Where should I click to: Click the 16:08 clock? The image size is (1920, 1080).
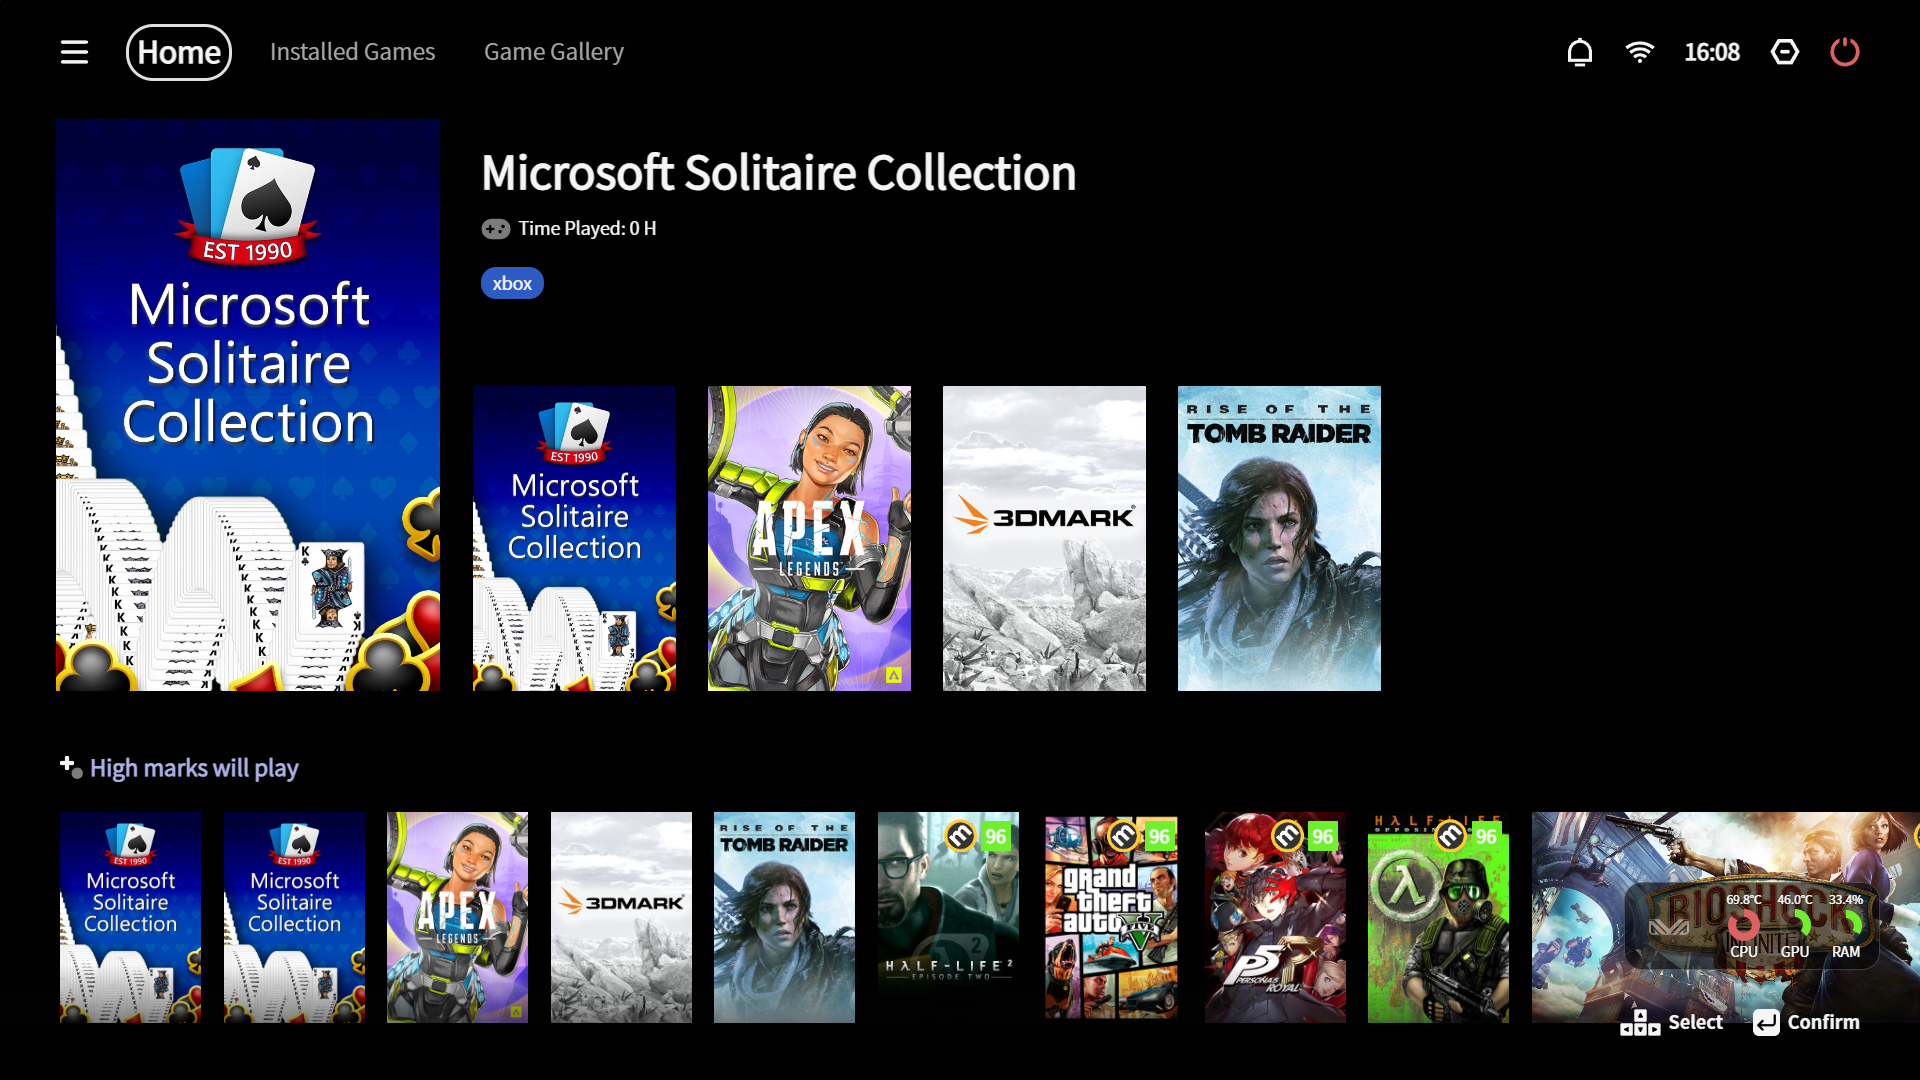click(x=1712, y=52)
